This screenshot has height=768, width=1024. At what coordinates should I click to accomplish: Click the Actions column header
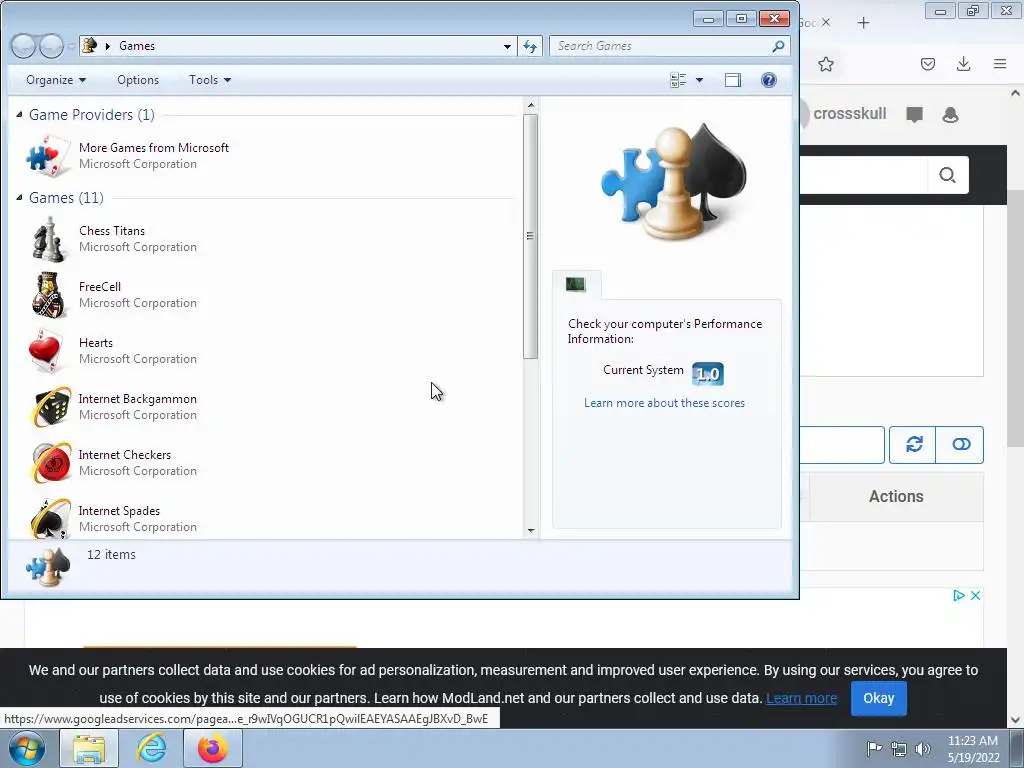coord(895,496)
